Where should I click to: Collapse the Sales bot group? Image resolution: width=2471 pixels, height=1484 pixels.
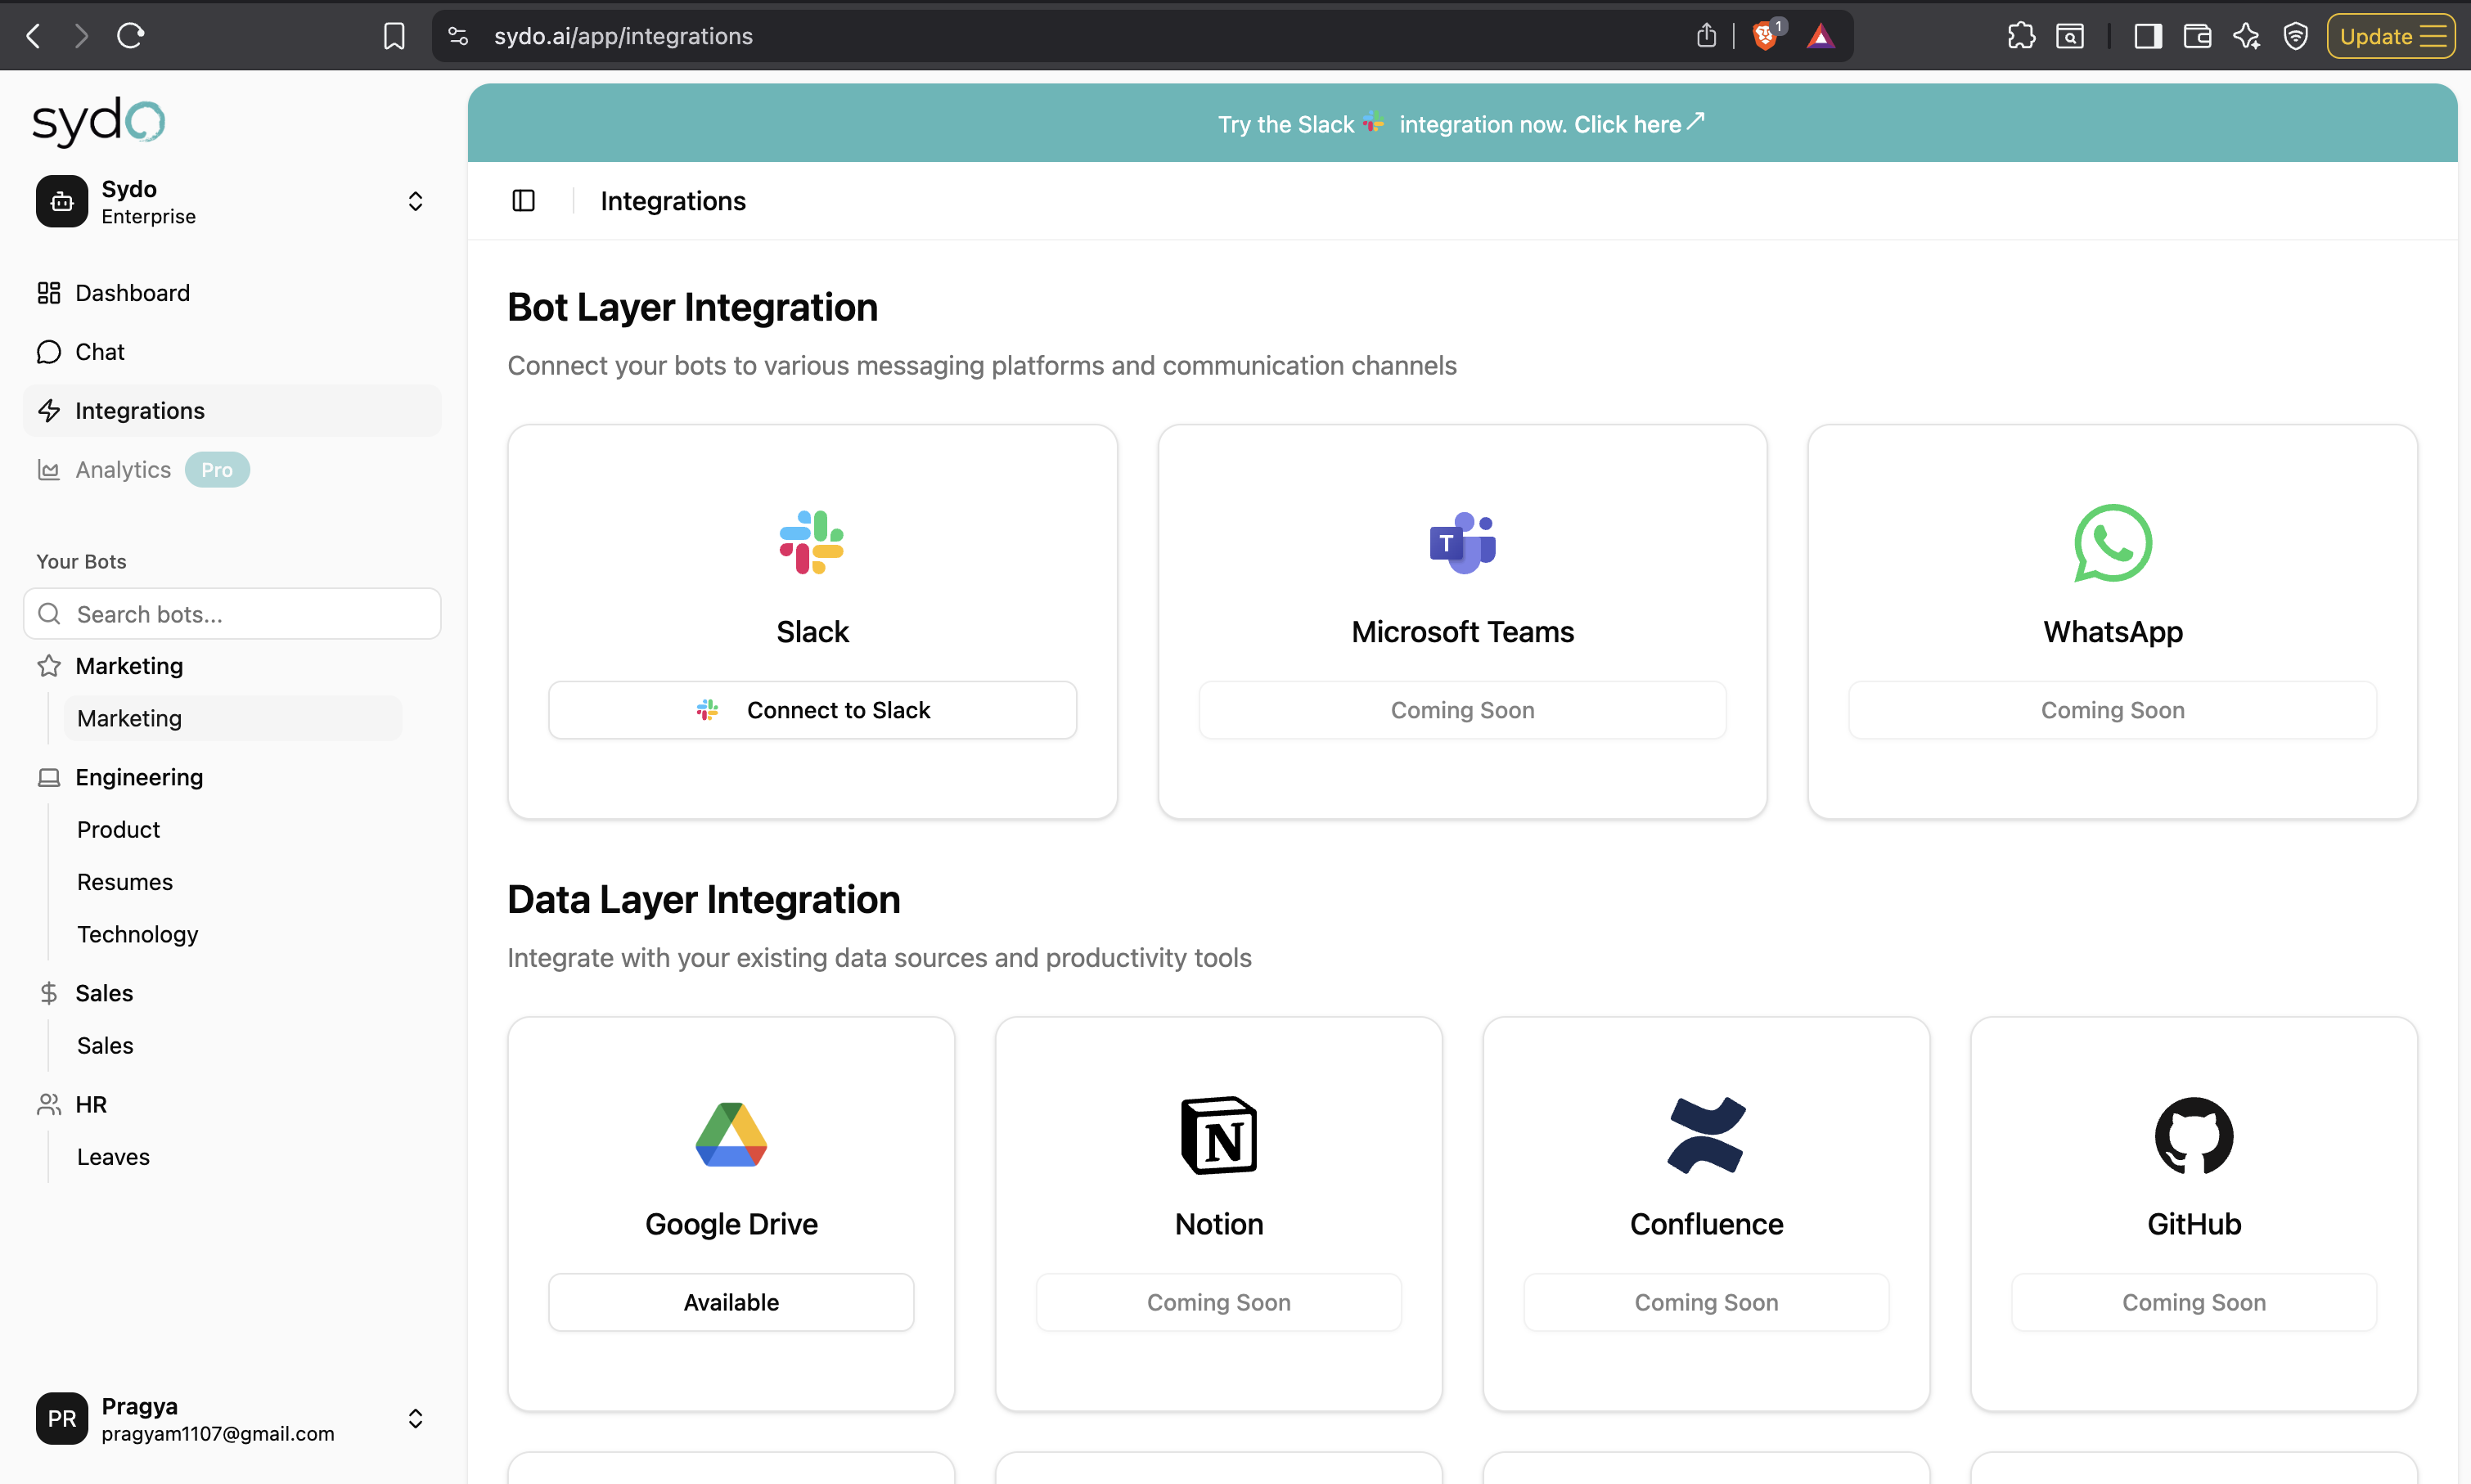pyautogui.click(x=232, y=993)
